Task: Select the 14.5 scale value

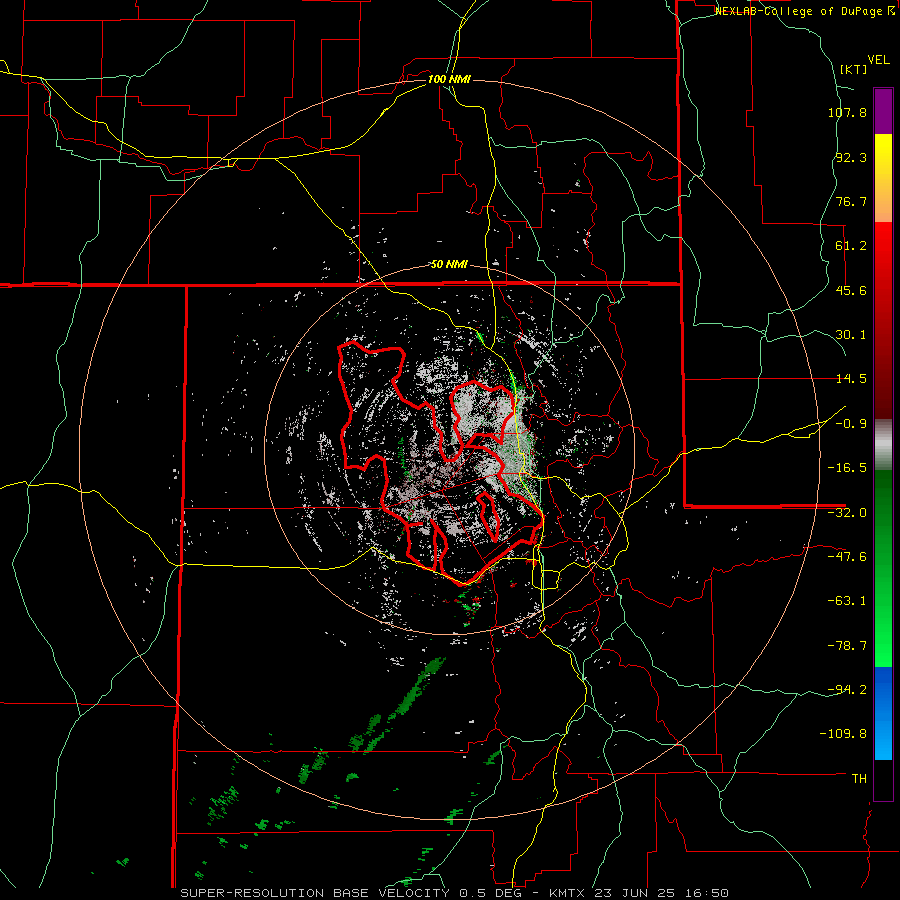Action: pos(851,379)
